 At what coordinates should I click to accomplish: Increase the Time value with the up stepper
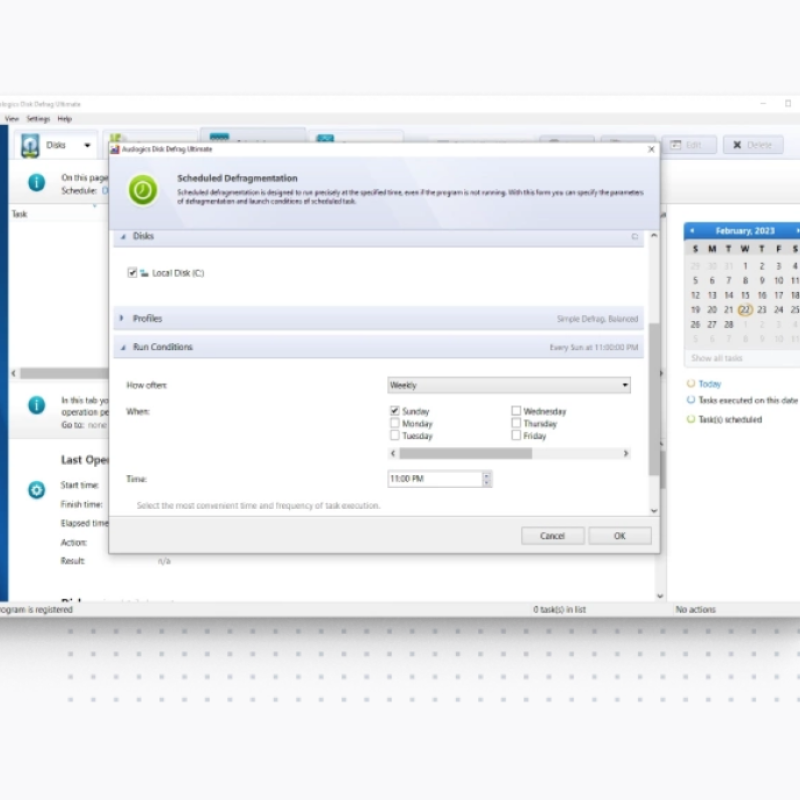coord(487,475)
